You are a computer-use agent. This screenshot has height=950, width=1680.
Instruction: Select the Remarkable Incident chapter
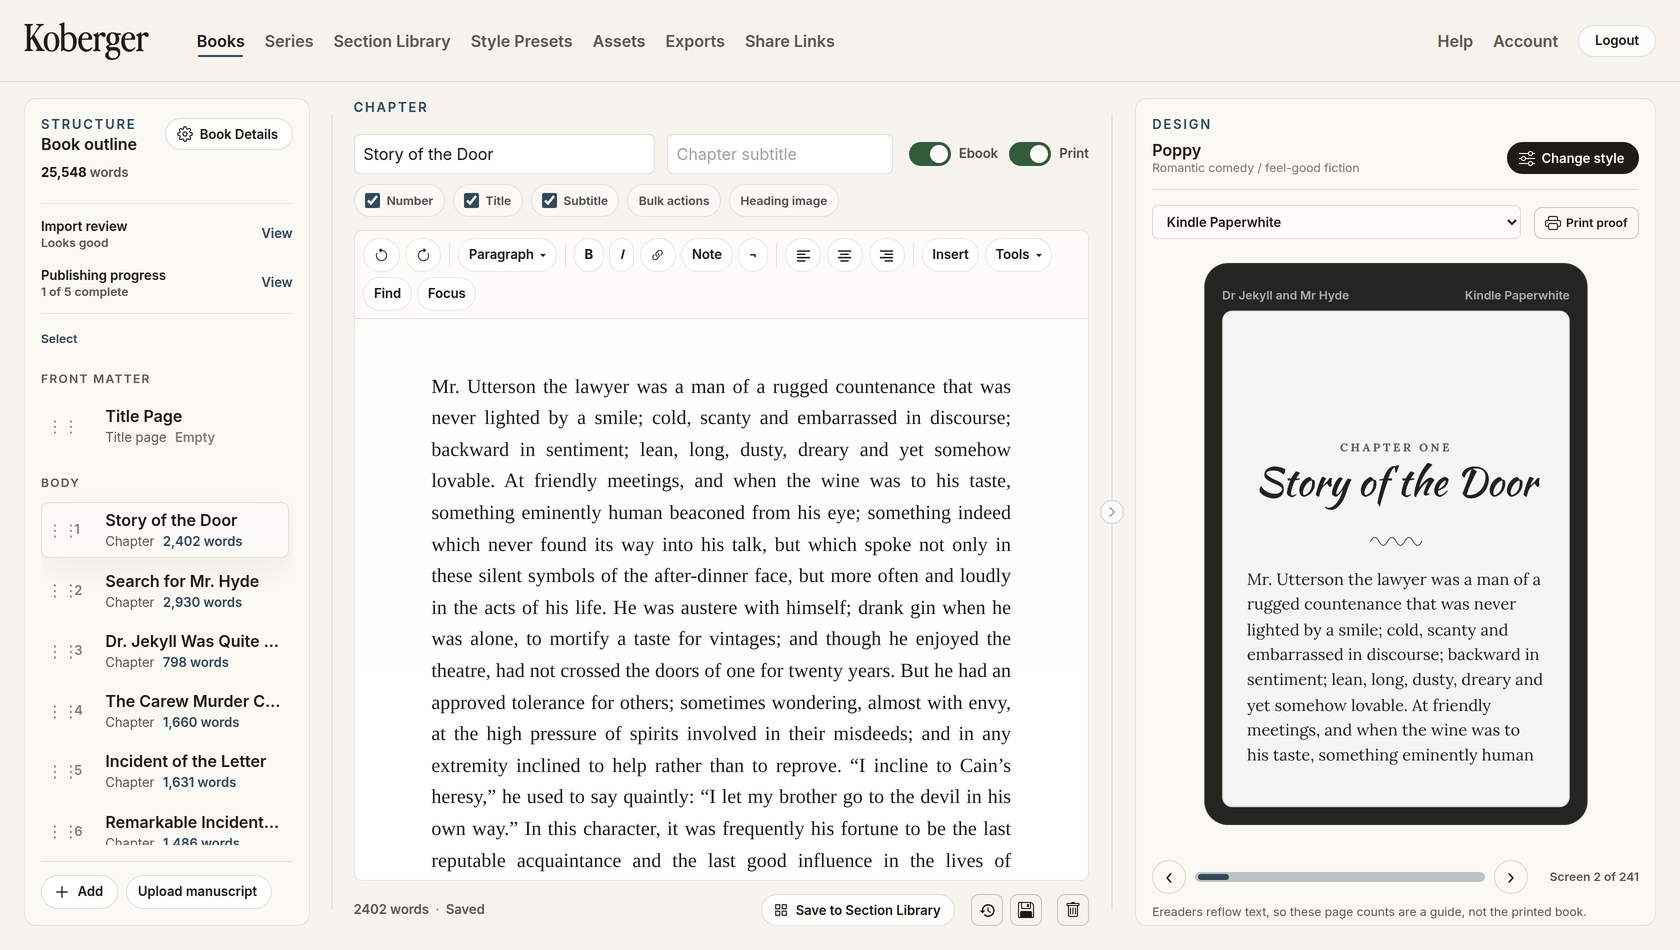click(165, 828)
